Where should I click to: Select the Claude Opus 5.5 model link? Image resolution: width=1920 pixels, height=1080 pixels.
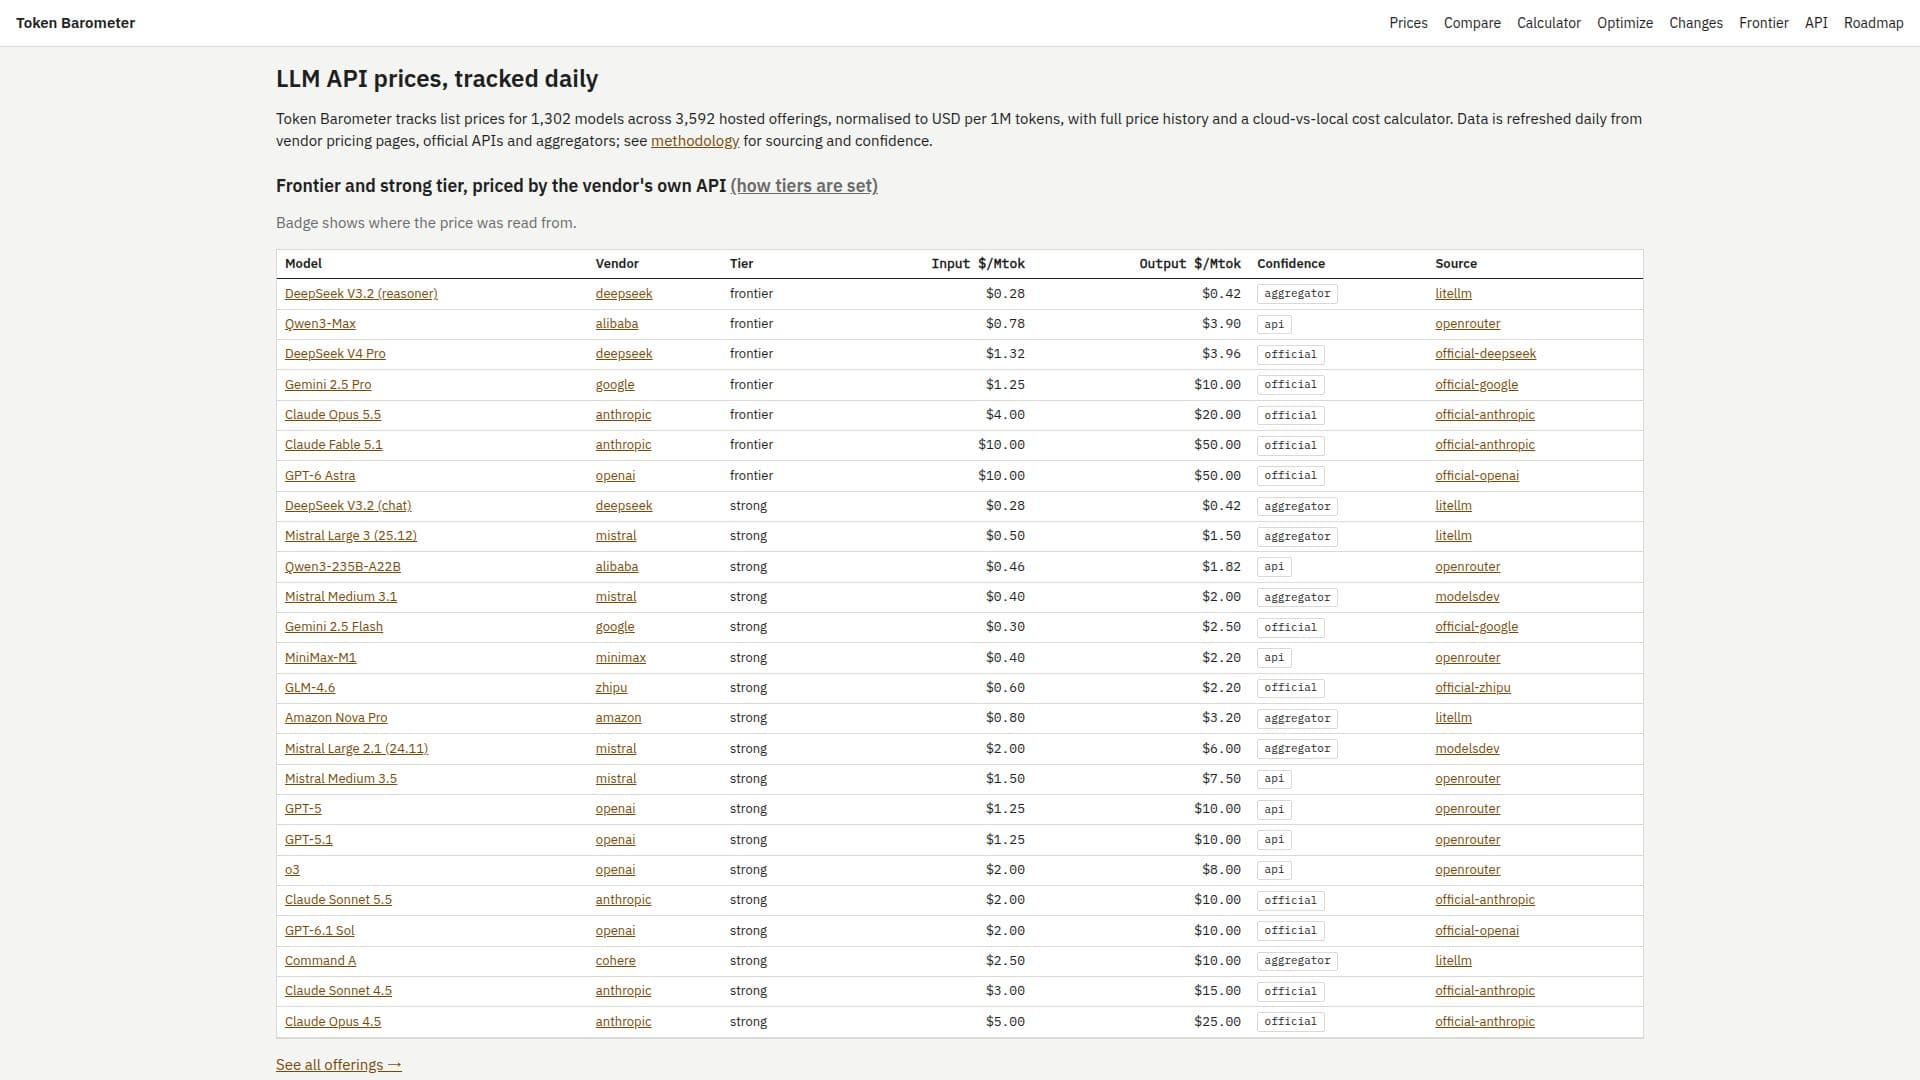tap(333, 415)
